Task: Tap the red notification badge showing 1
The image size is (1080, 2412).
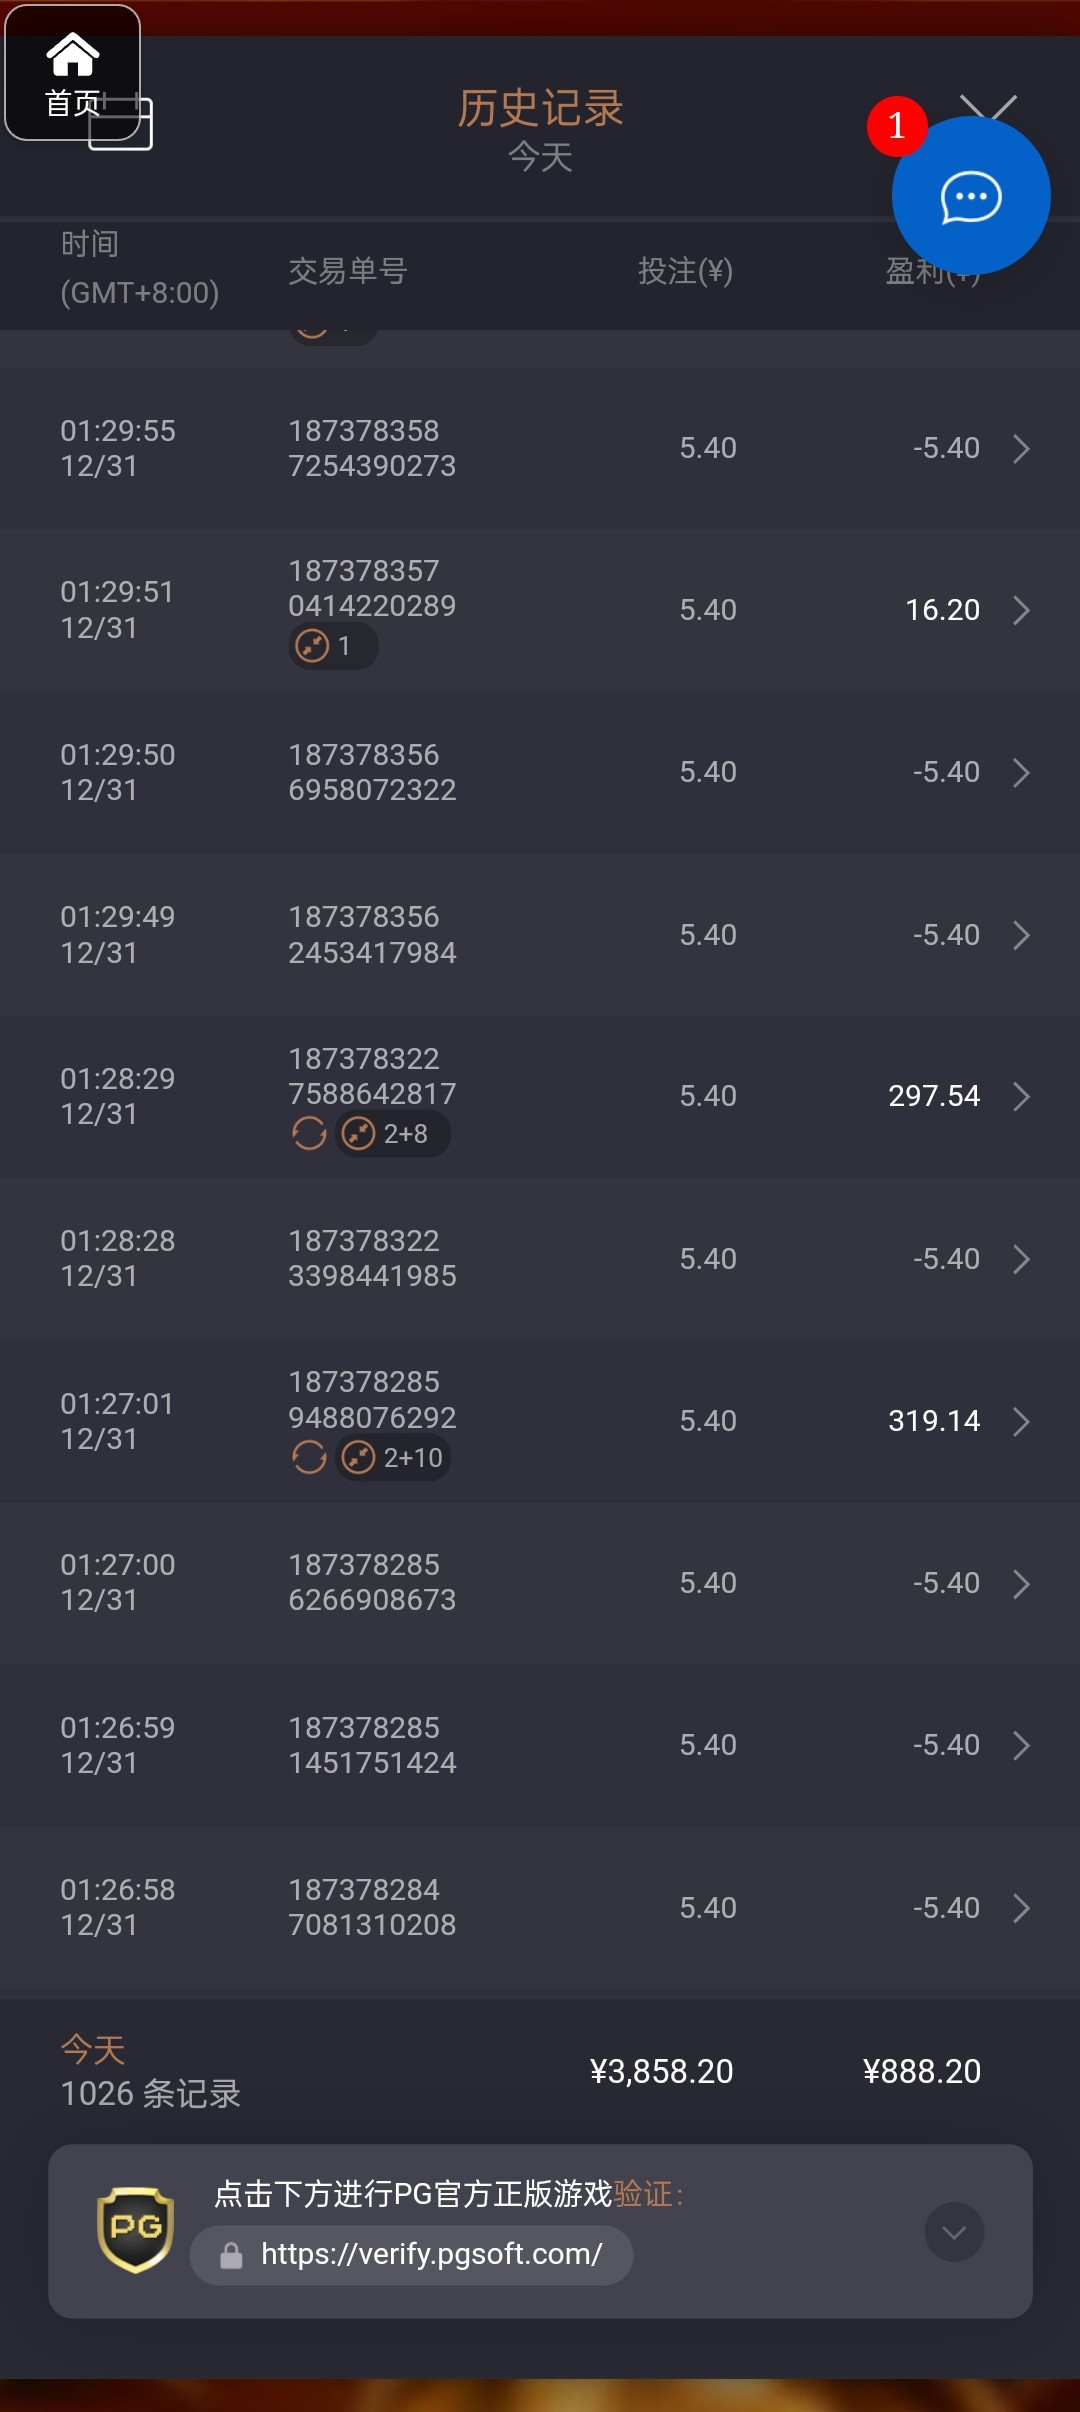Action: coord(896,126)
